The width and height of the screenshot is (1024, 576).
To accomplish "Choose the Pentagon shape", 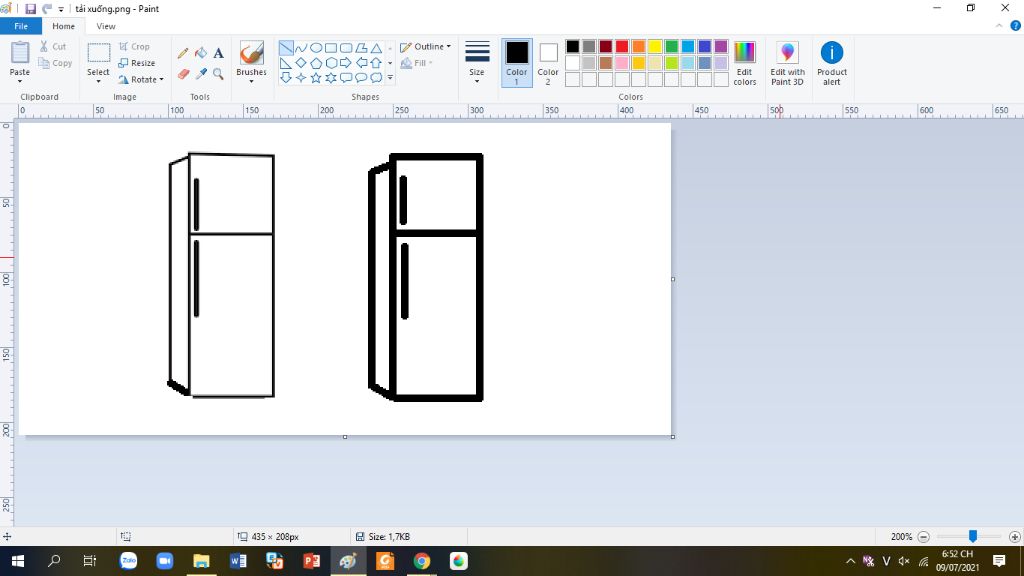I will pyautogui.click(x=316, y=63).
